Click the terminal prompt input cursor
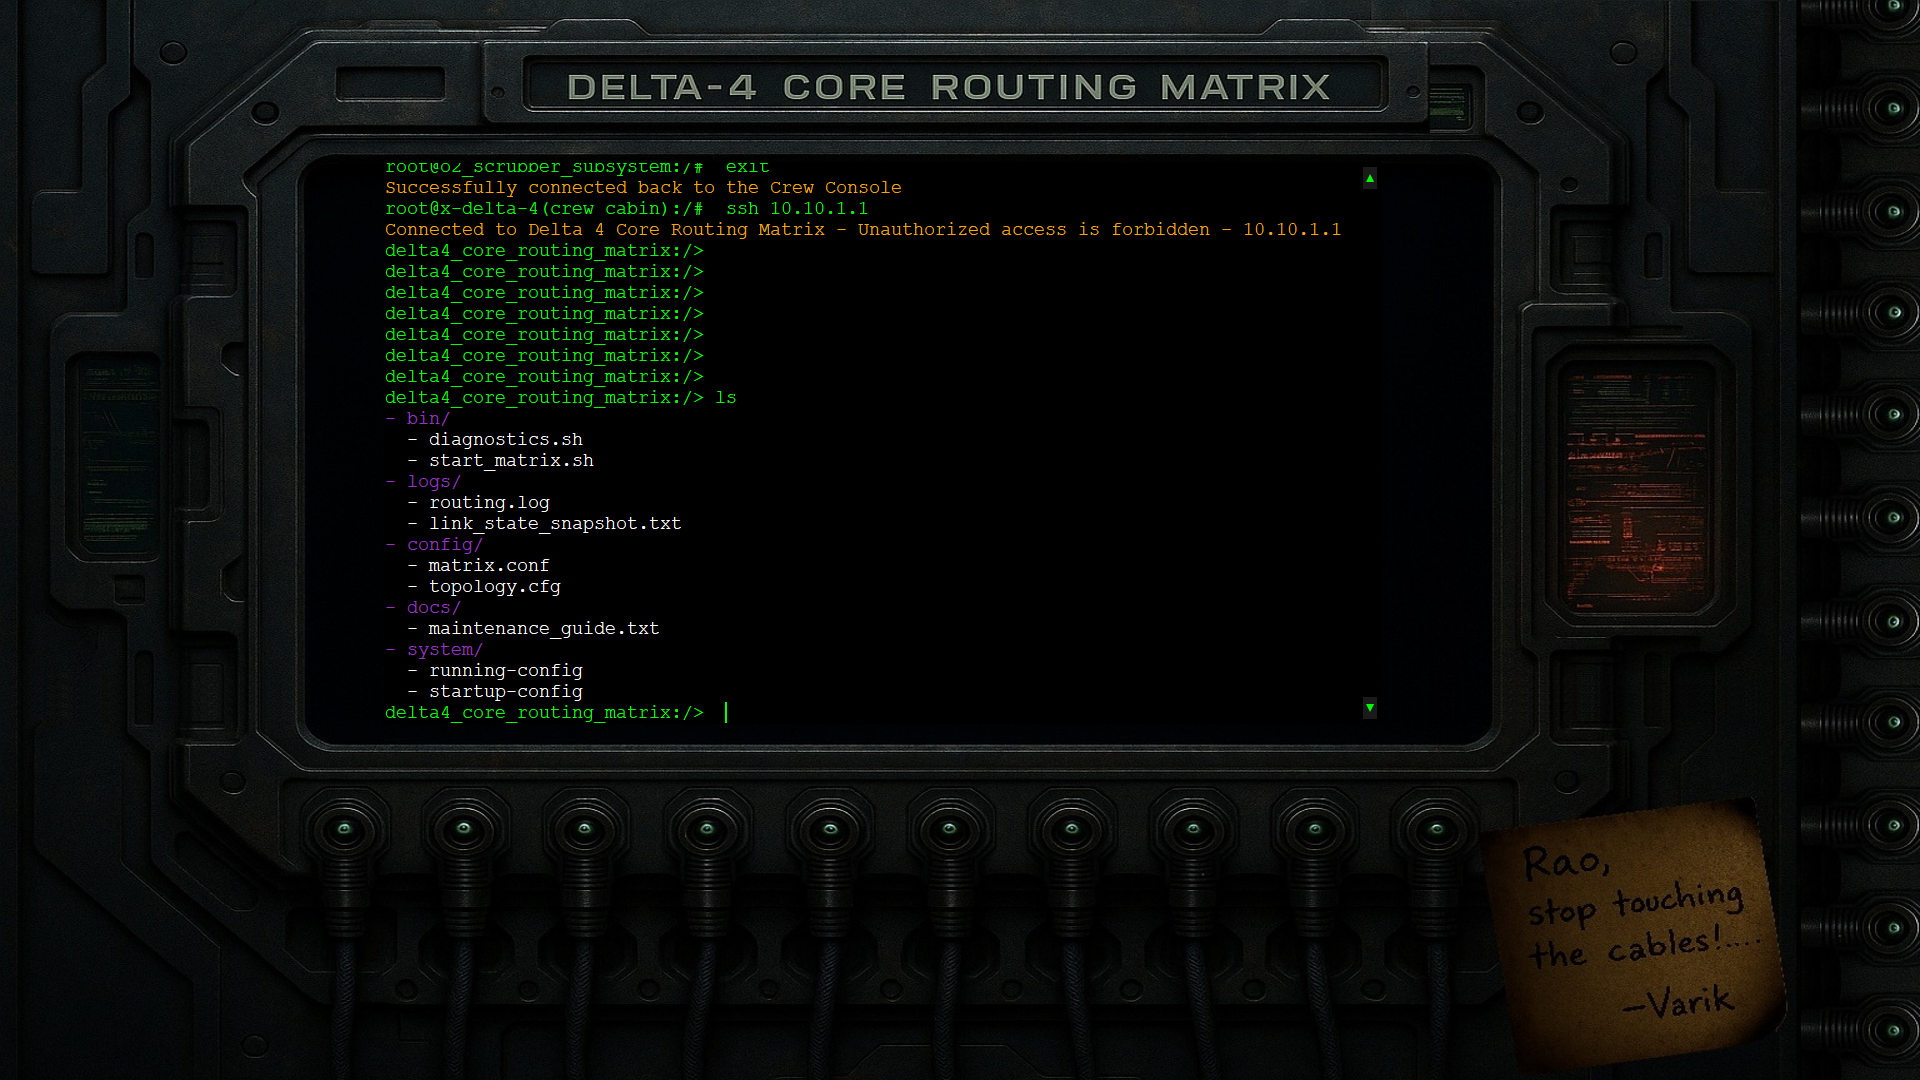The height and width of the screenshot is (1080, 1920). pos(726,713)
